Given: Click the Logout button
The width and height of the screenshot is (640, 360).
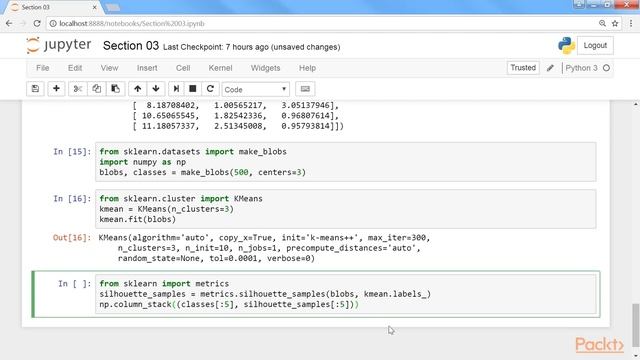Looking at the screenshot, I should [x=595, y=45].
